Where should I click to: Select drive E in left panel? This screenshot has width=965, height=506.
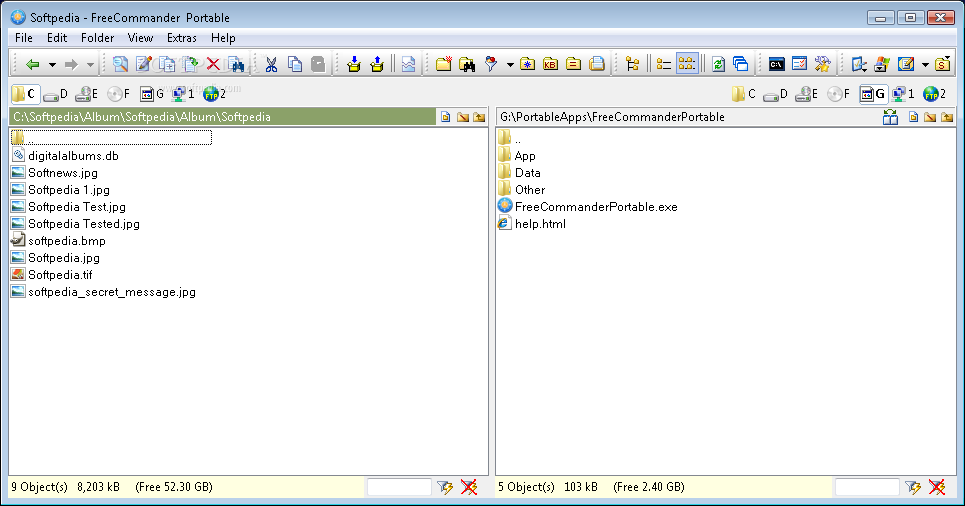(x=86, y=94)
